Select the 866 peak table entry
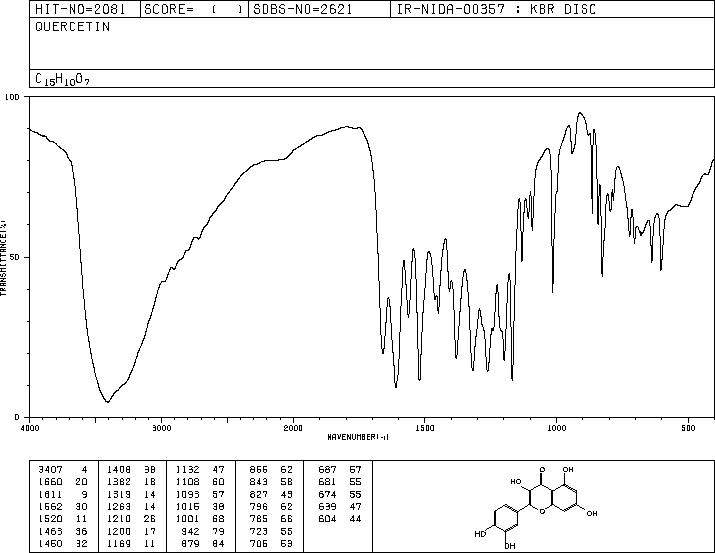This screenshot has width=715, height=553. [x=271, y=470]
